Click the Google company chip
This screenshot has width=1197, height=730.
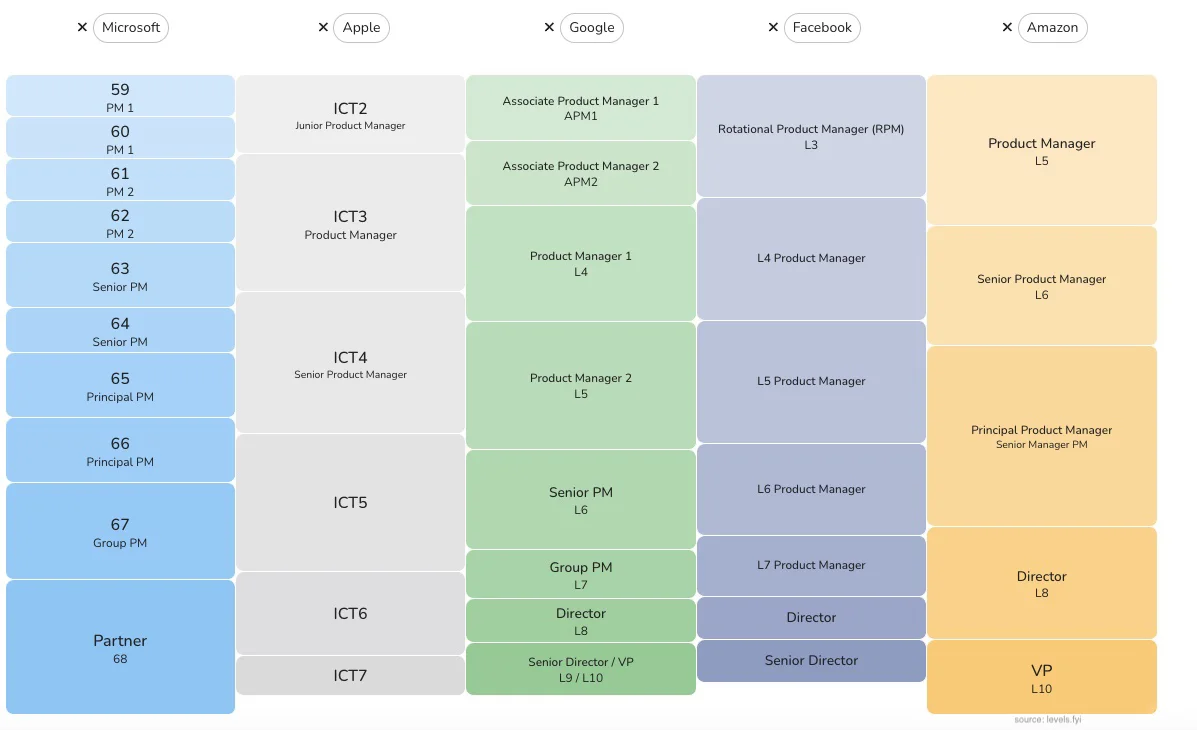coord(591,28)
